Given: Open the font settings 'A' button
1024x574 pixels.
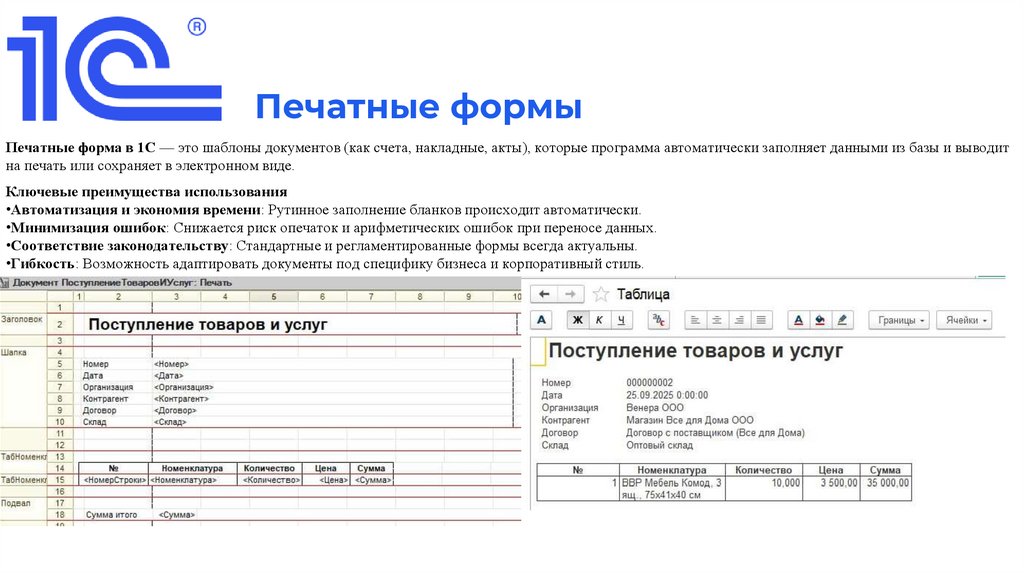Looking at the screenshot, I should click(541, 320).
